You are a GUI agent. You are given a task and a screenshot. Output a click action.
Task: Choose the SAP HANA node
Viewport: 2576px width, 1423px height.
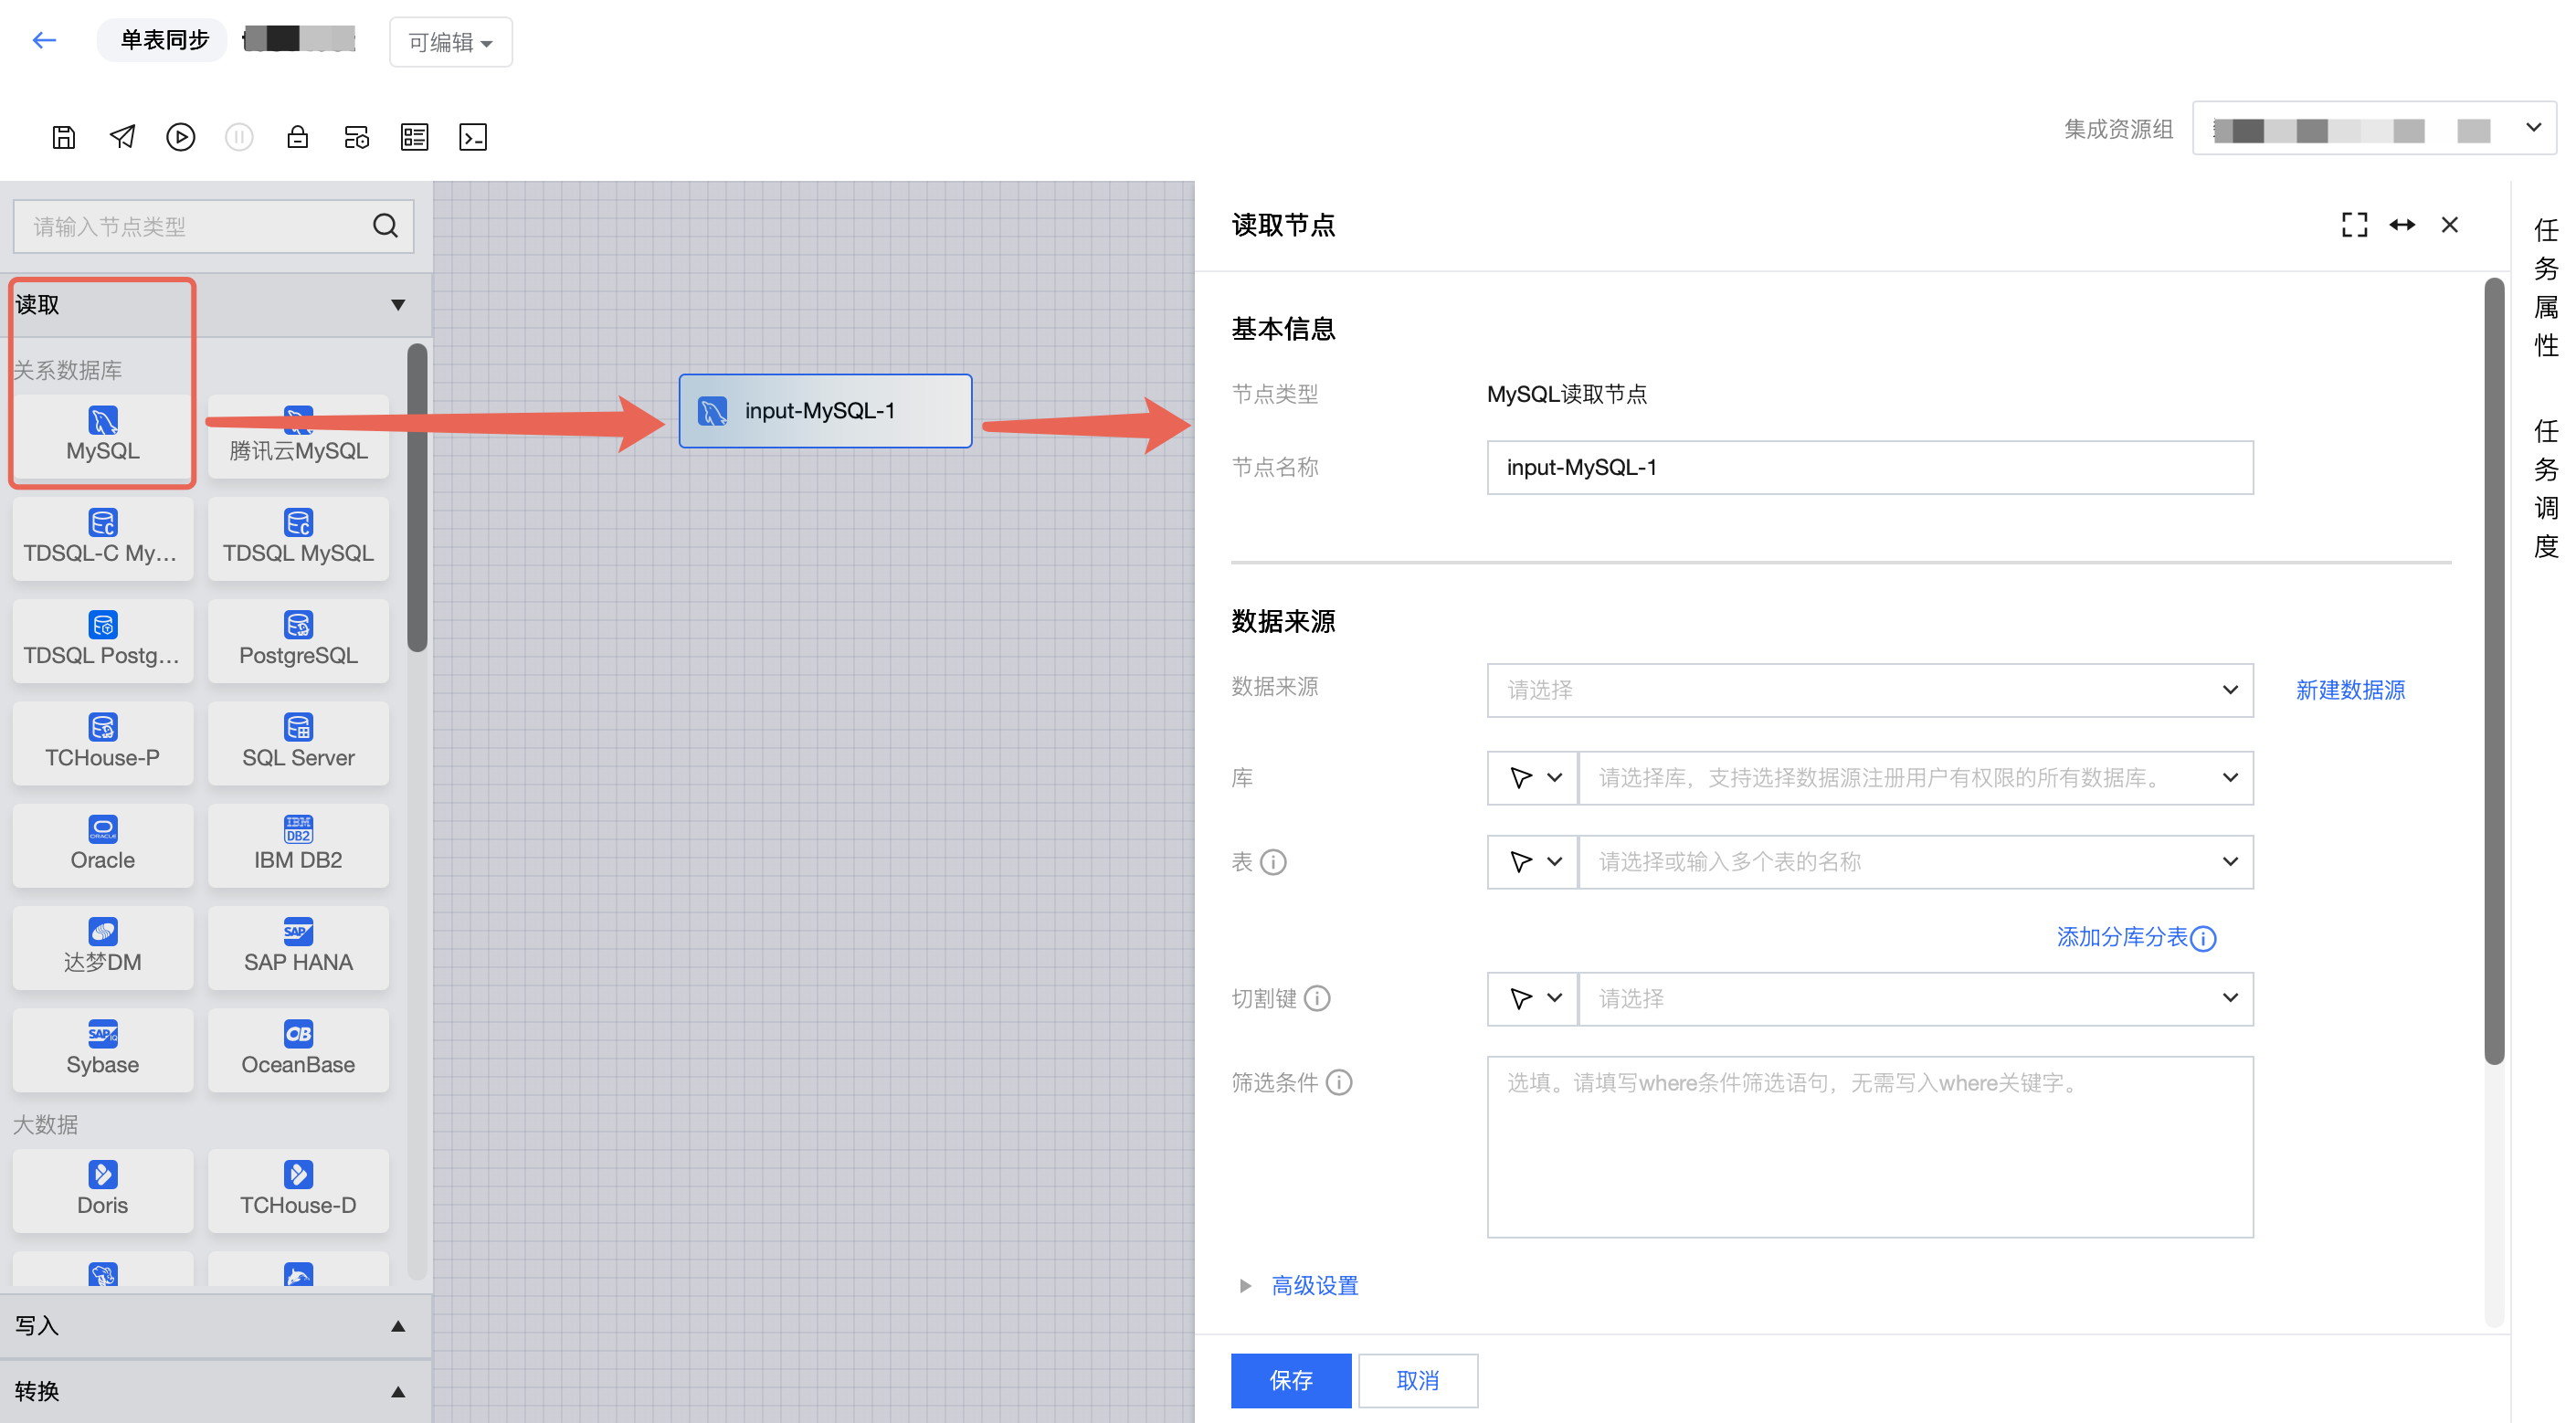coord(298,946)
